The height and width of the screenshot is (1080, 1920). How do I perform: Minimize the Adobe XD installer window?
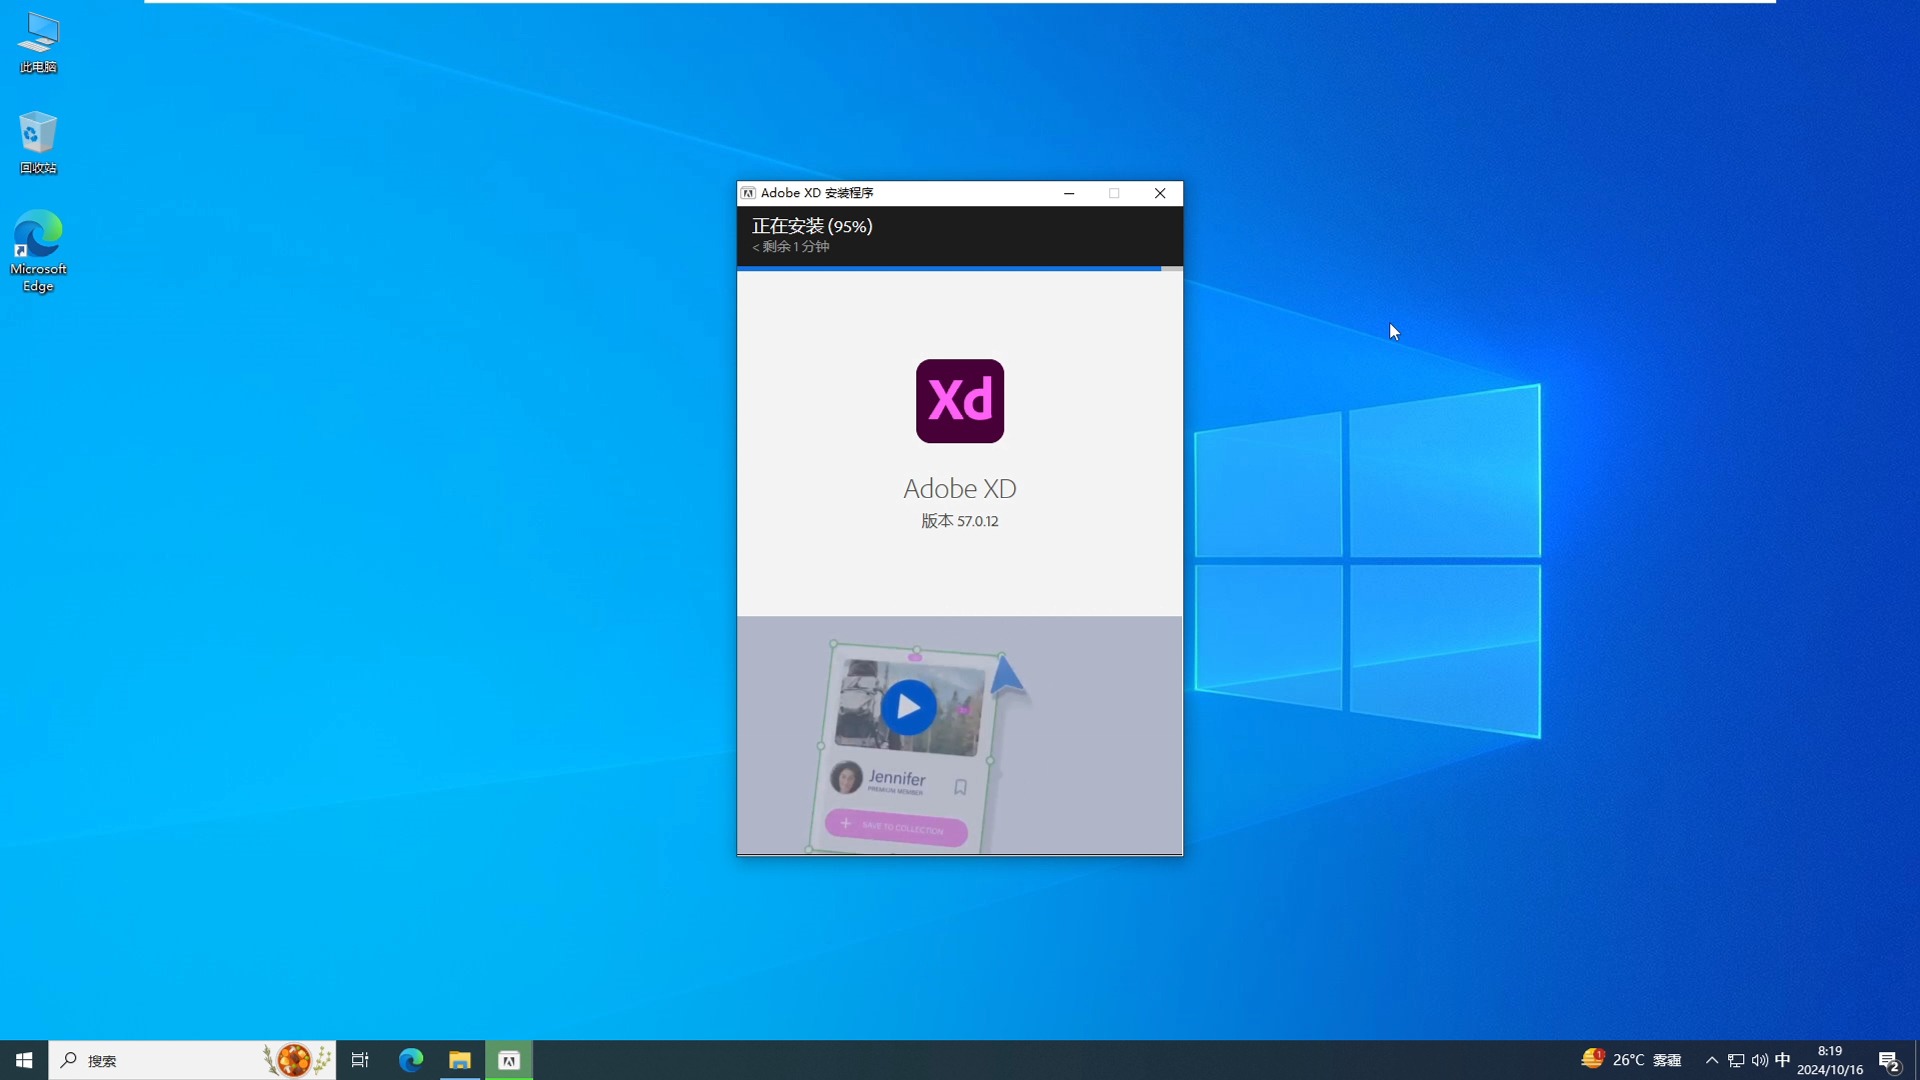(x=1069, y=193)
